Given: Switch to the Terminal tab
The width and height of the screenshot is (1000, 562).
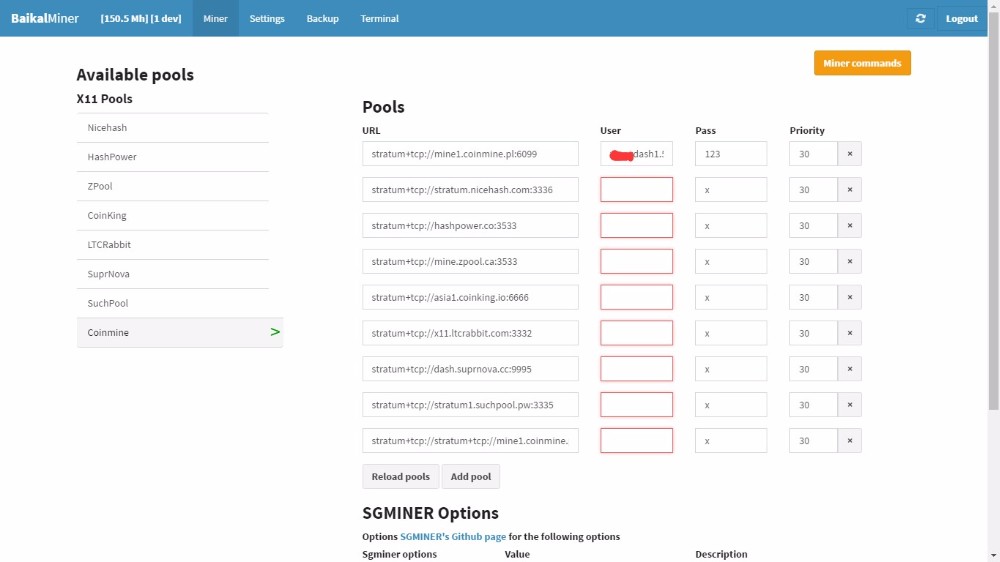Looking at the screenshot, I should pyautogui.click(x=379, y=18).
